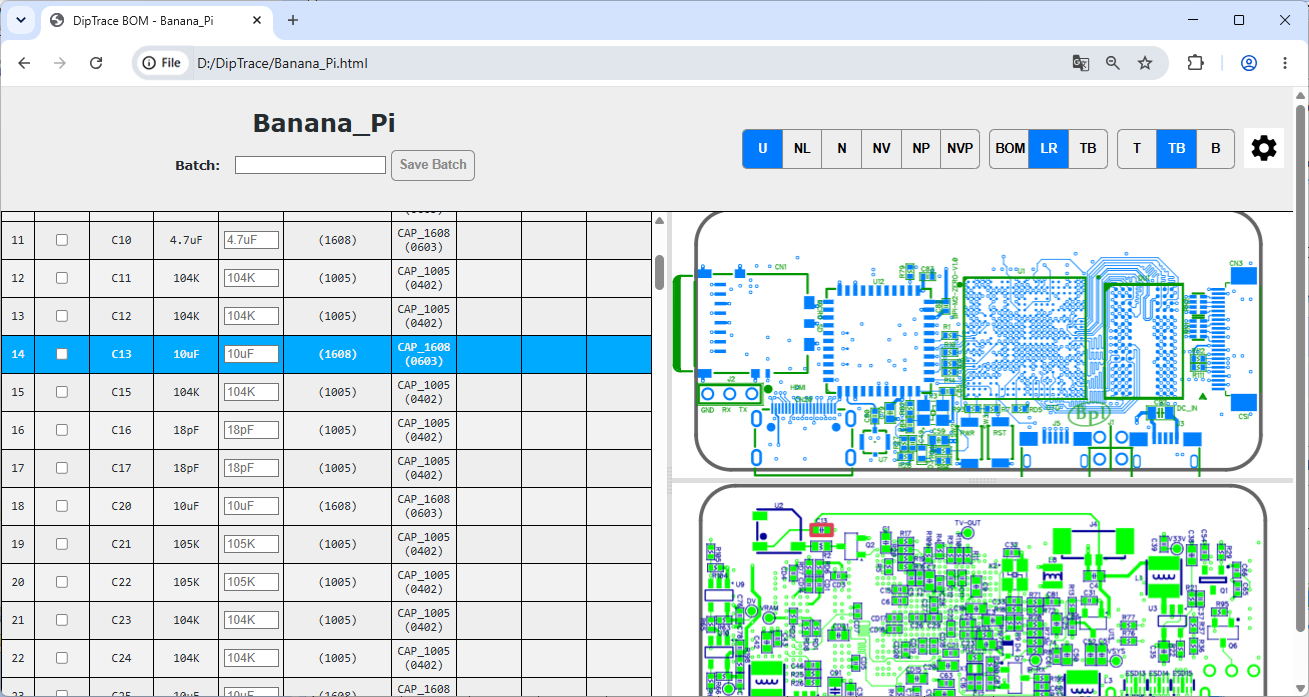
Task: Click the C23 reference cell
Action: coord(121,620)
